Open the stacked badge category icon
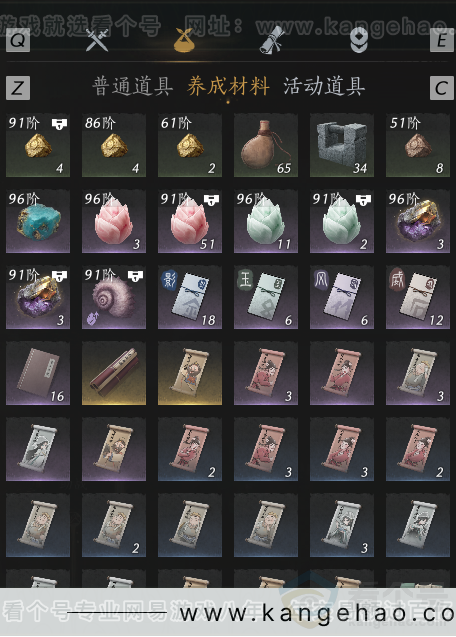Image resolution: width=456 pixels, height=637 pixels. [359, 41]
